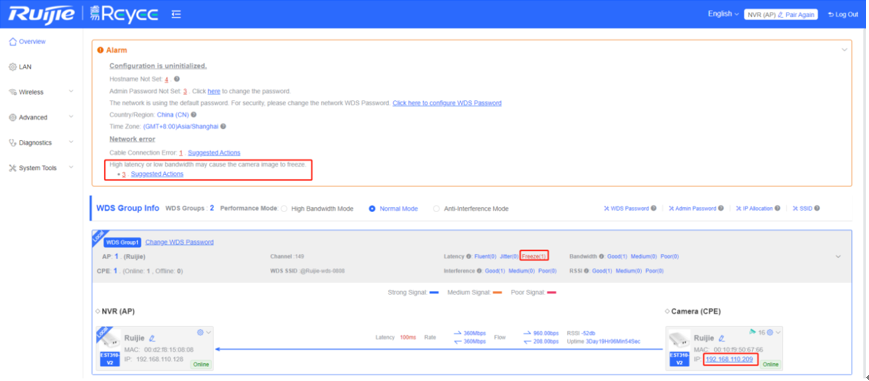Click the help icon beside the time zone

[x=223, y=126]
